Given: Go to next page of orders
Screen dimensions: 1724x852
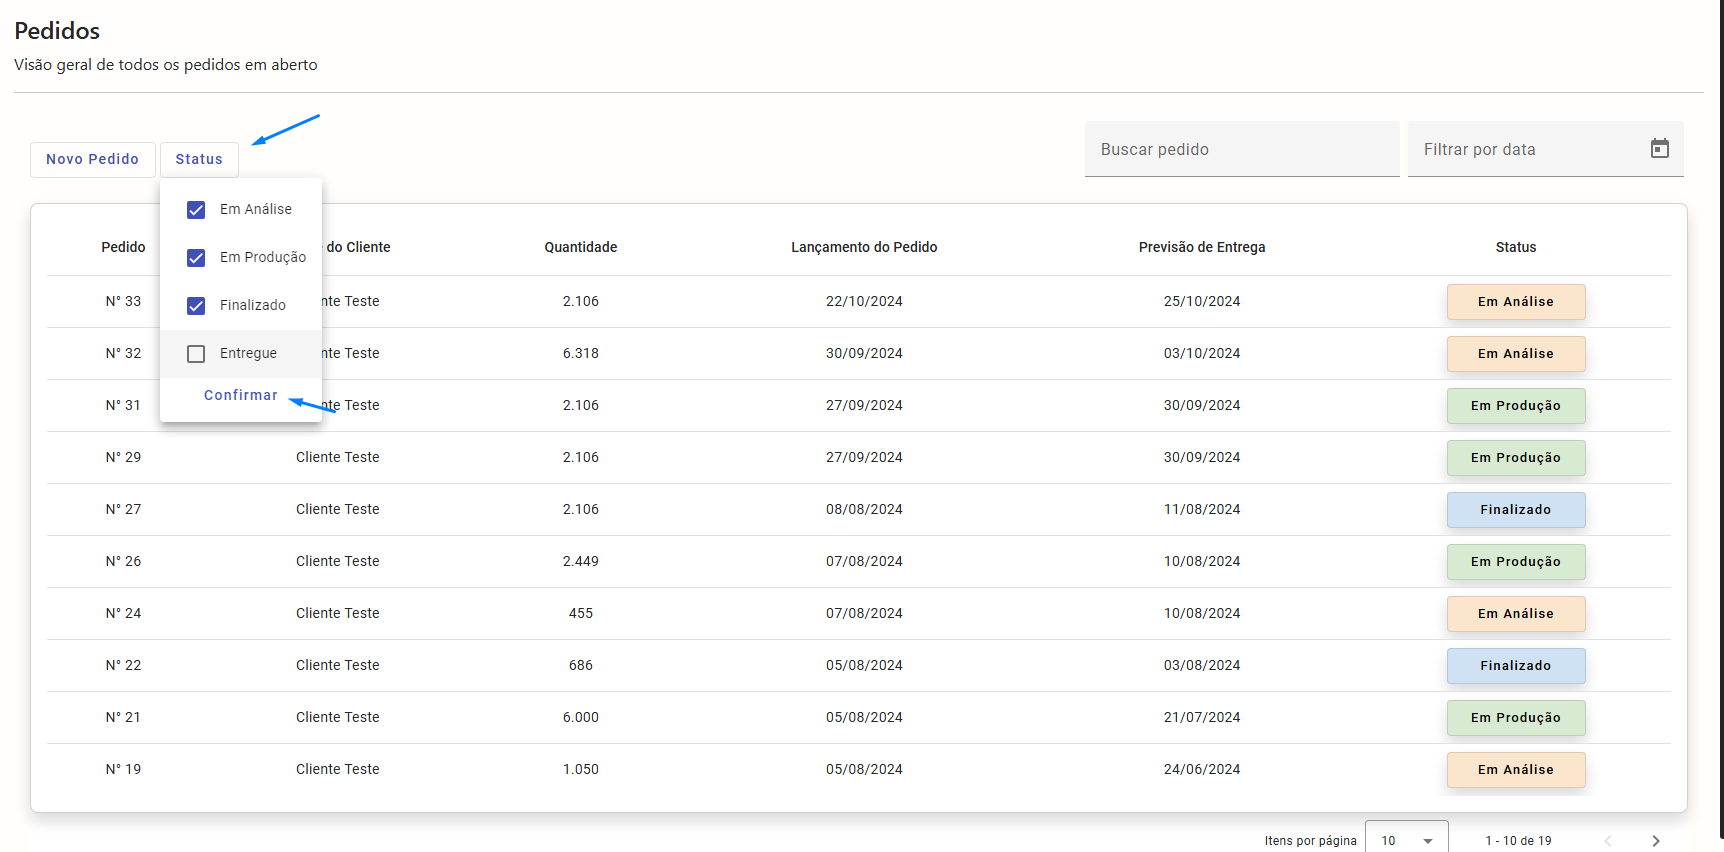Looking at the screenshot, I should click(x=1655, y=841).
